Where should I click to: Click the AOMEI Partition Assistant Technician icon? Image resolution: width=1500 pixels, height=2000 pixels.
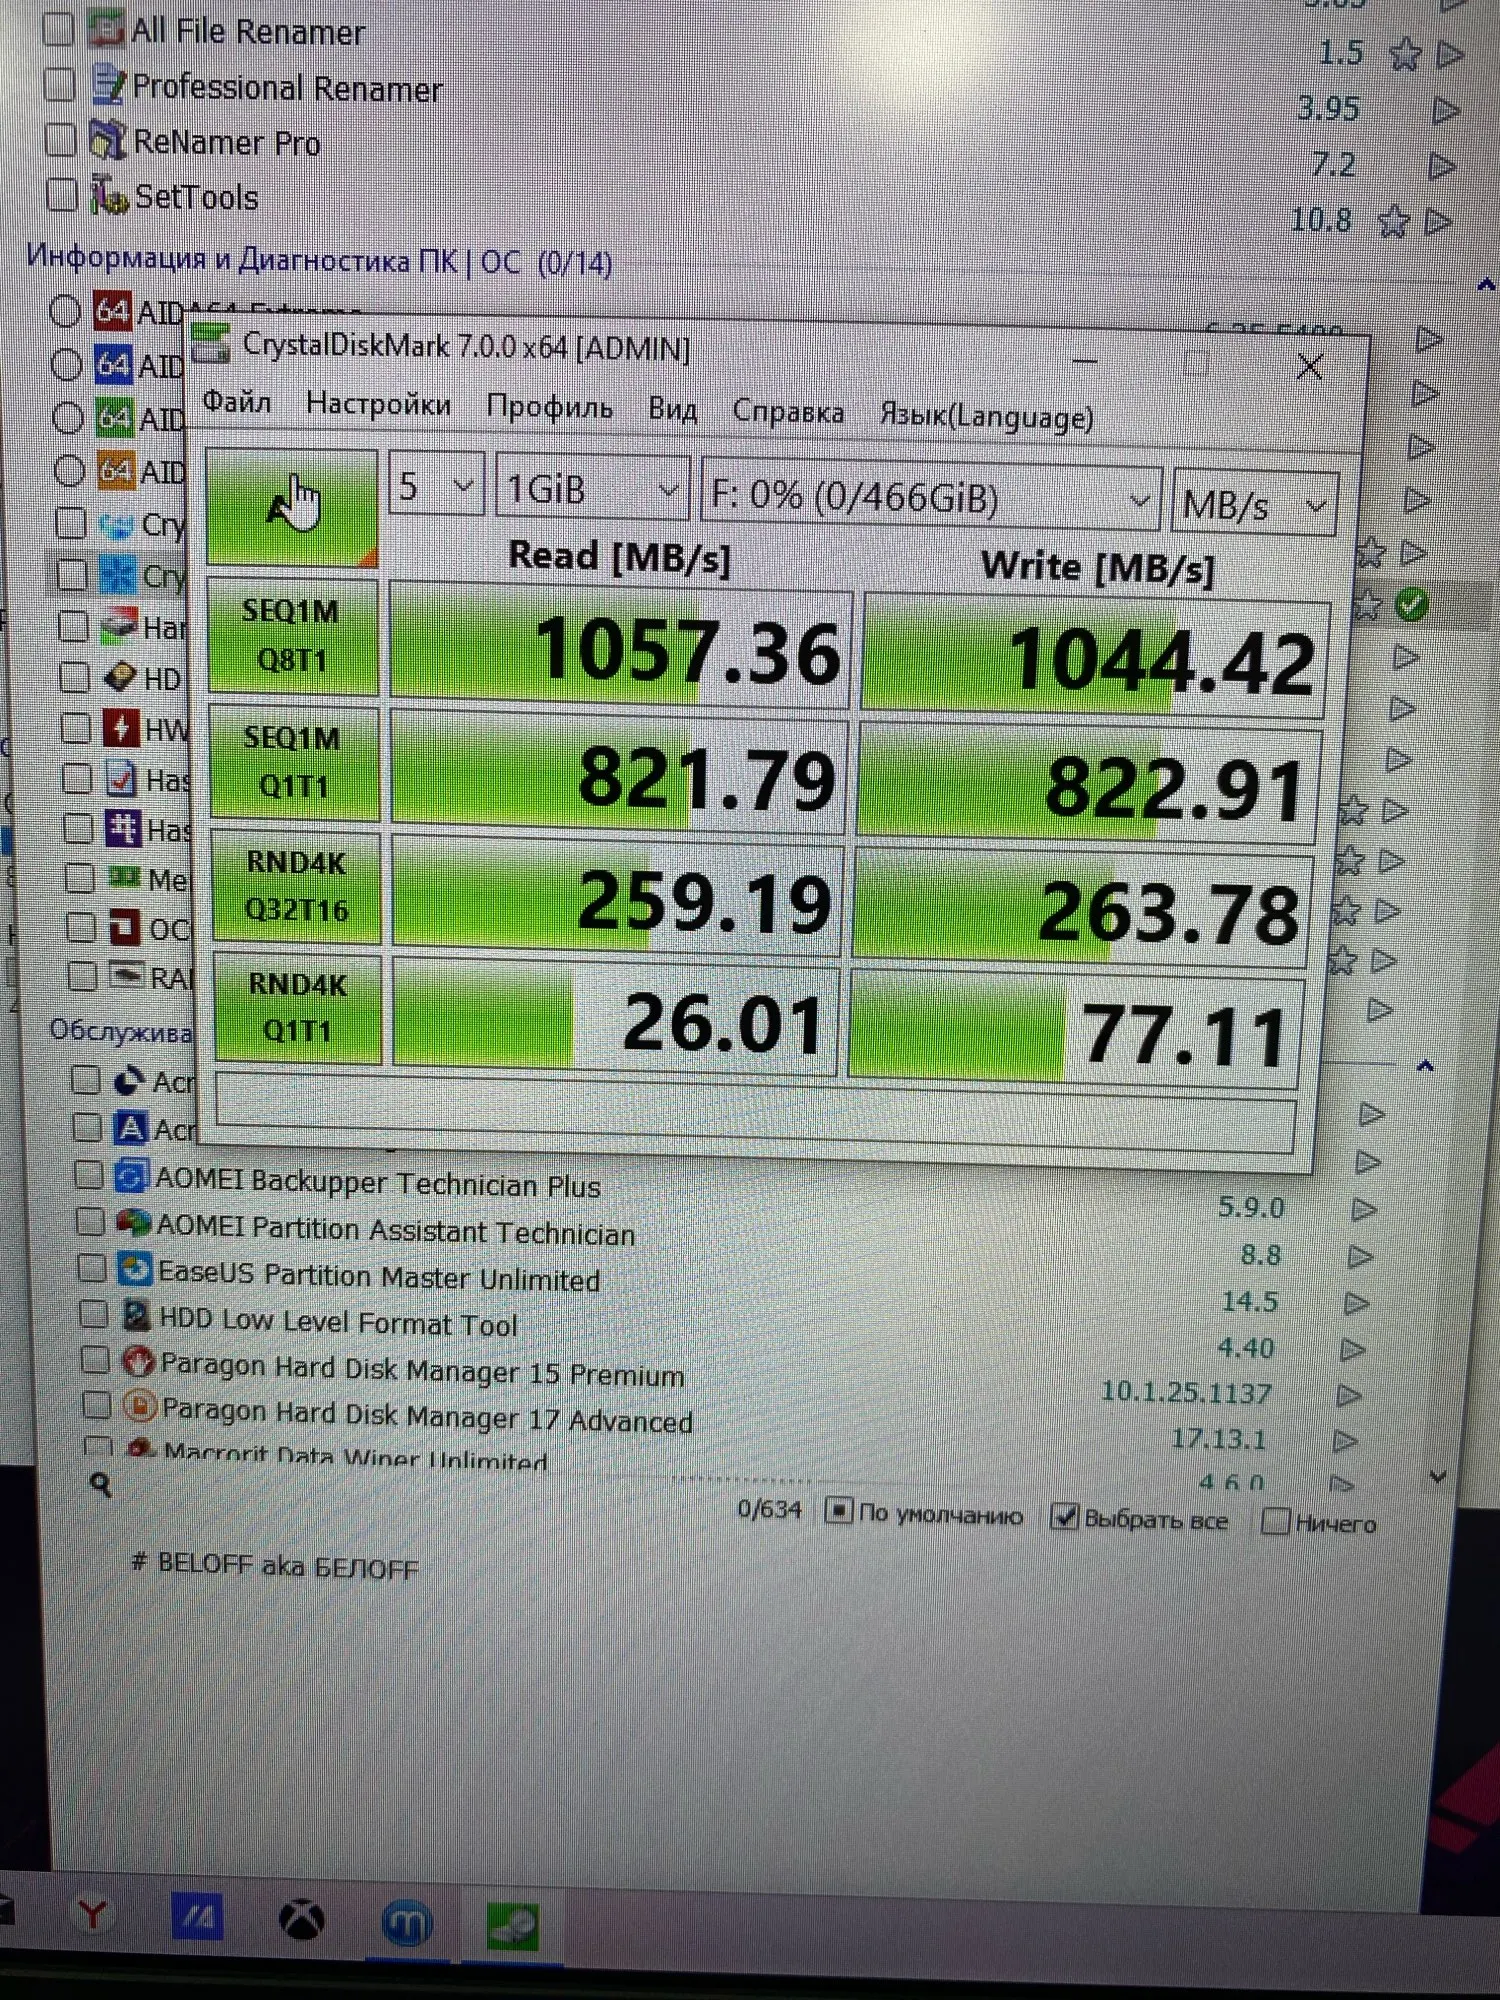coord(133,1222)
